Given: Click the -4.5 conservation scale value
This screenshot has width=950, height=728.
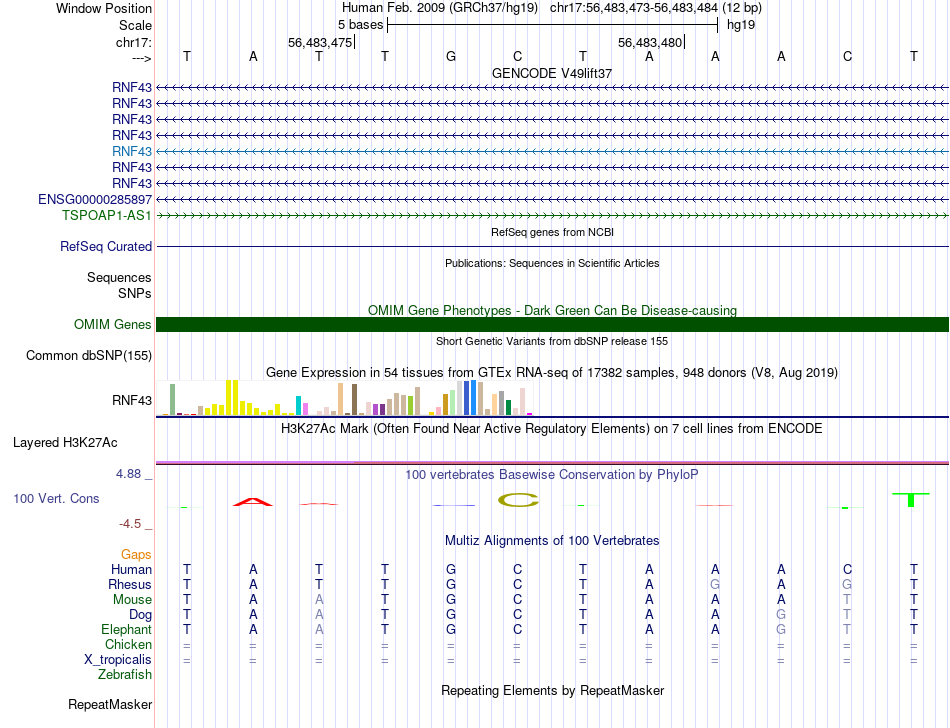Looking at the screenshot, I should [130, 524].
